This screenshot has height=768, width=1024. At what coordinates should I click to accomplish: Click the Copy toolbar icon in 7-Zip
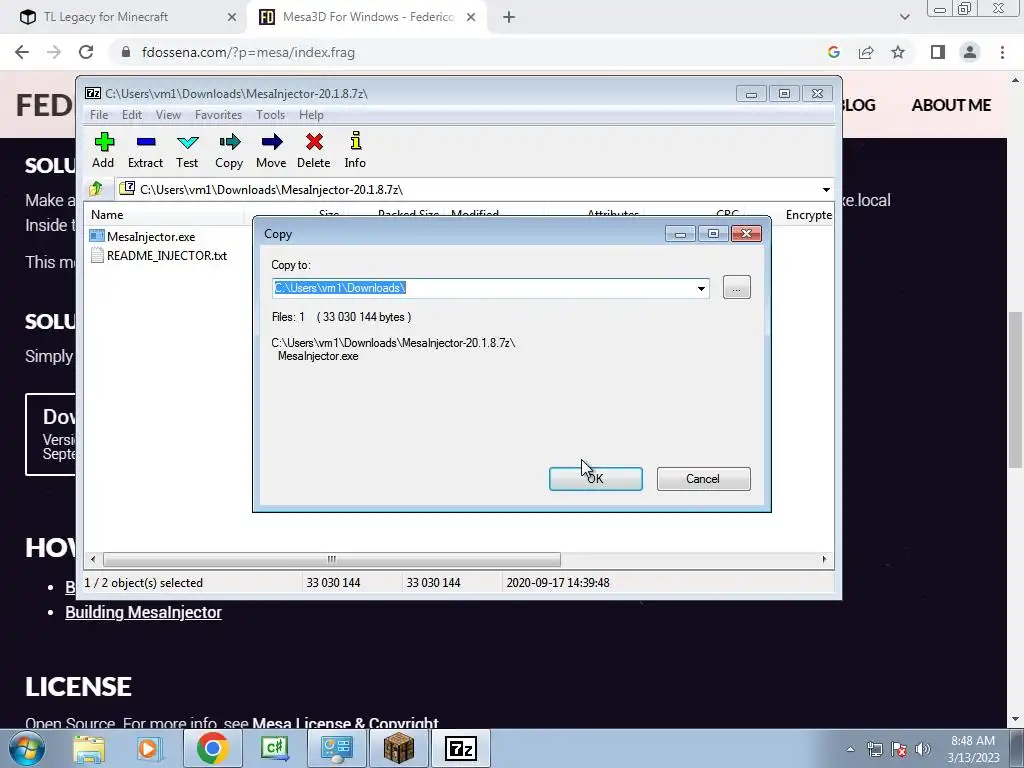229,150
